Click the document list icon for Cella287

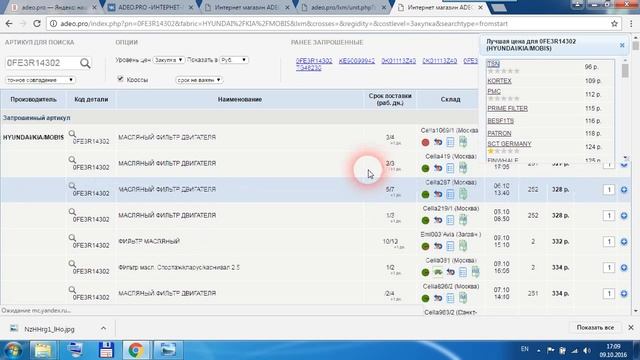(450, 194)
